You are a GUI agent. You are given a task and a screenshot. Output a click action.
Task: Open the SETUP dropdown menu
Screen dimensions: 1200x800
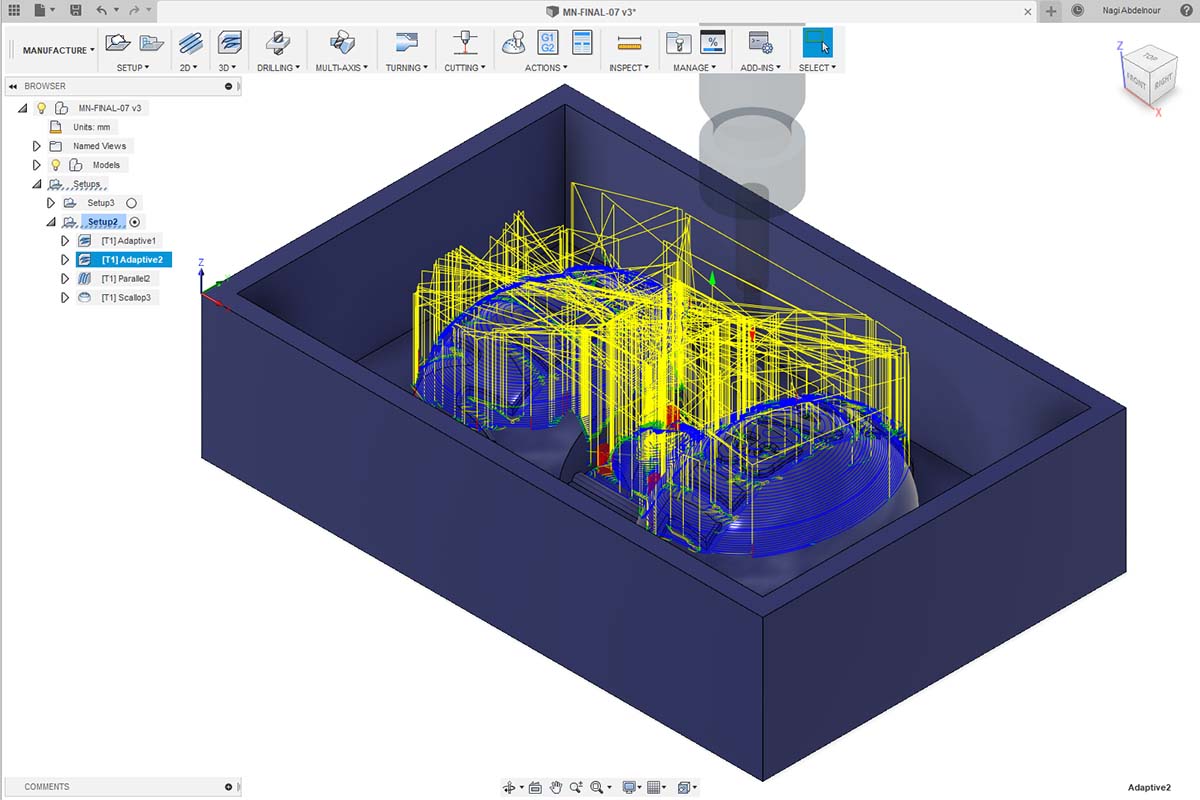132,68
